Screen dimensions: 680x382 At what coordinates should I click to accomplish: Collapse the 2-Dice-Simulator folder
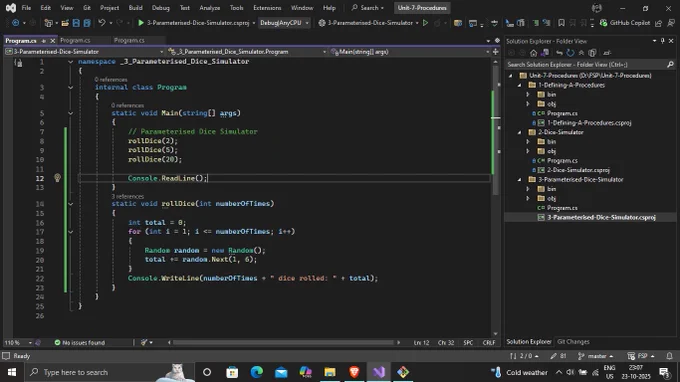coord(520,132)
